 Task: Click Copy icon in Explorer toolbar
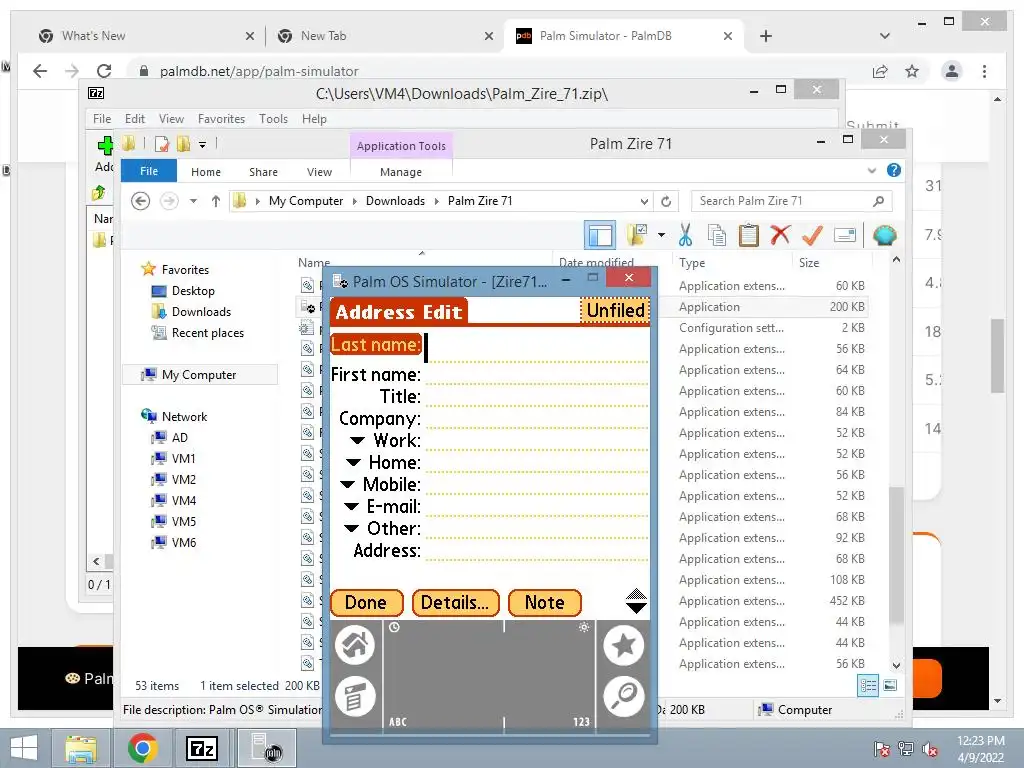pyautogui.click(x=717, y=235)
